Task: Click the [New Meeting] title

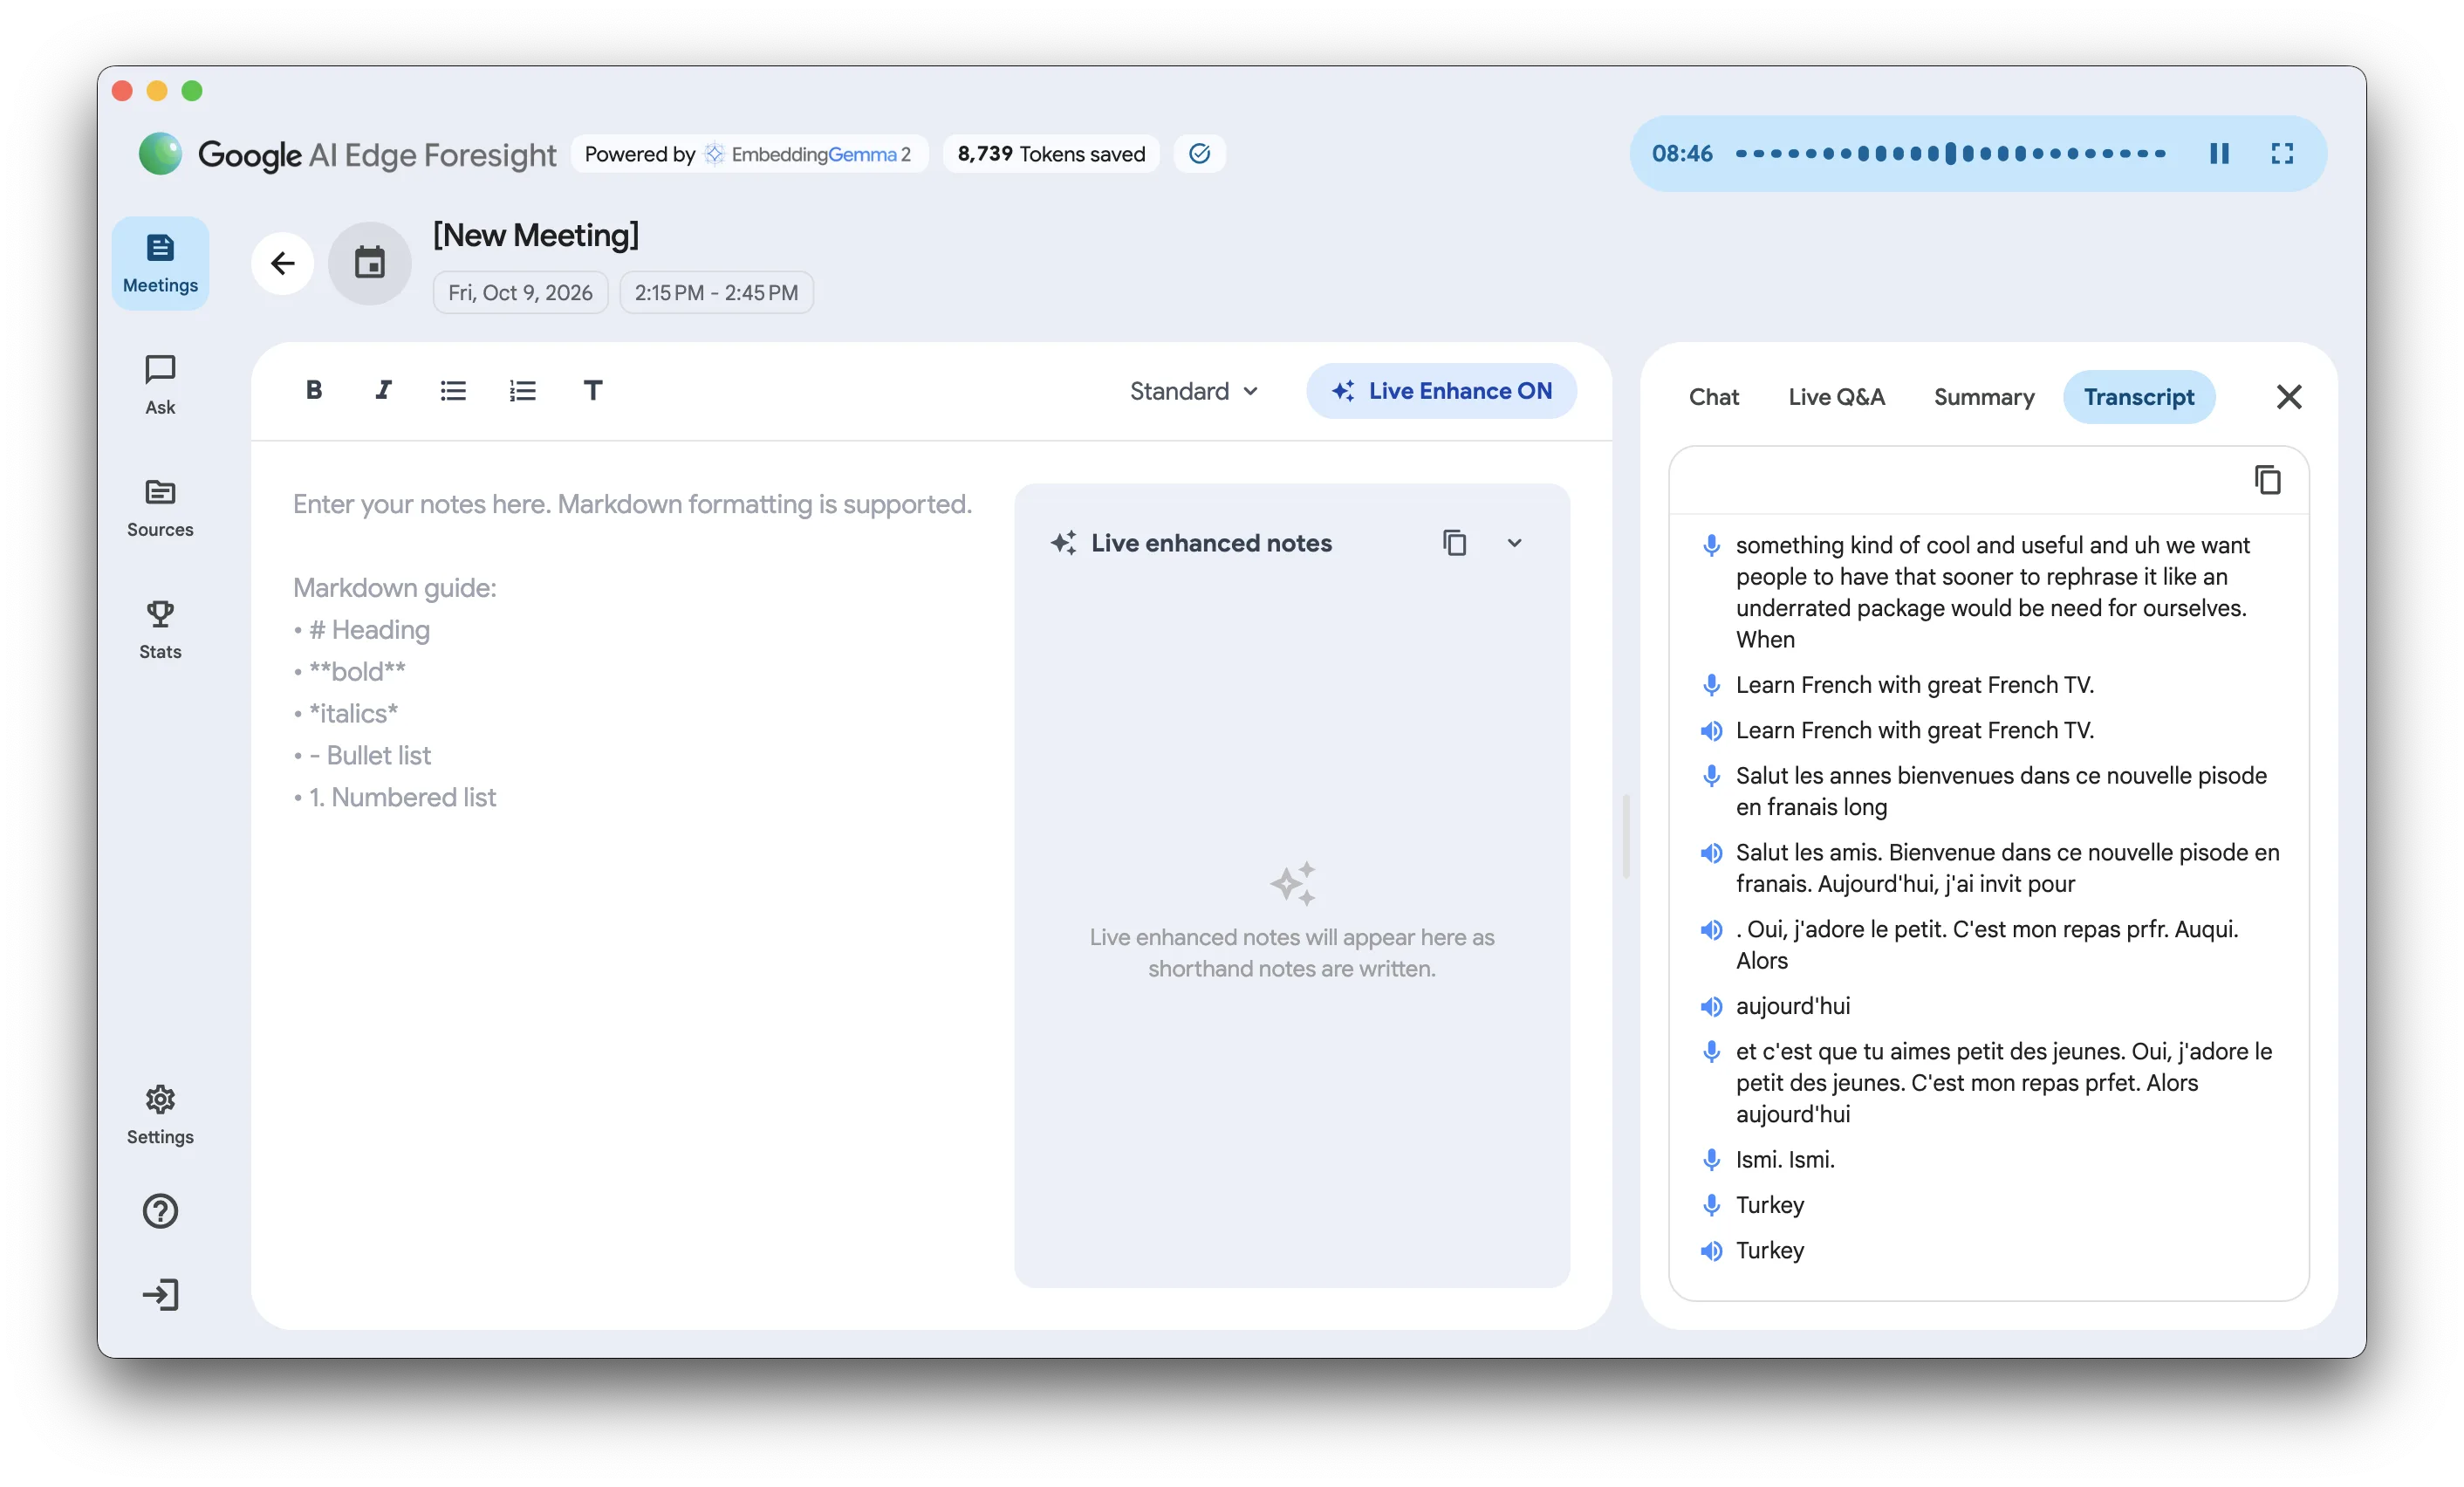Action: pyautogui.click(x=536, y=235)
